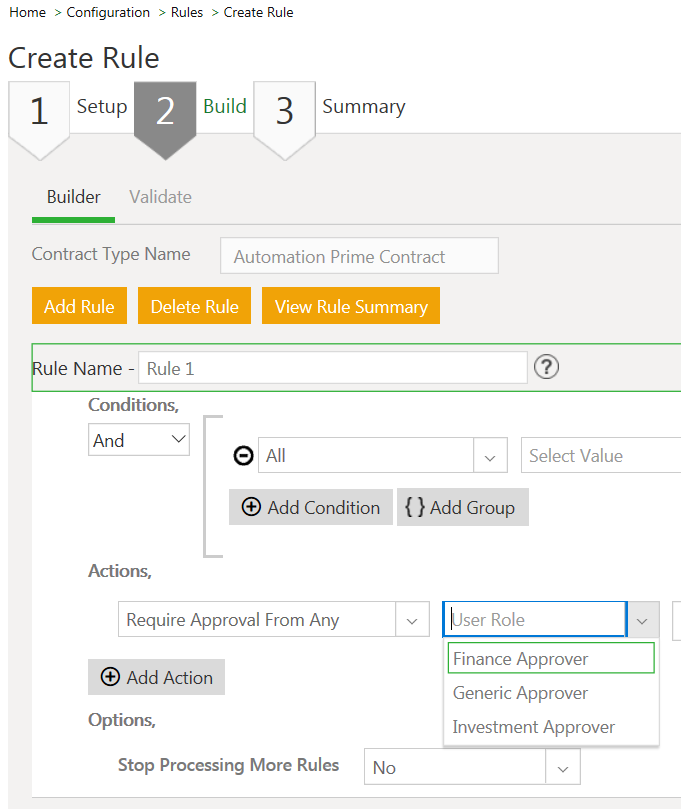Expand the Require Approval From Any dropdown
This screenshot has width=681, height=809.
click(x=412, y=620)
